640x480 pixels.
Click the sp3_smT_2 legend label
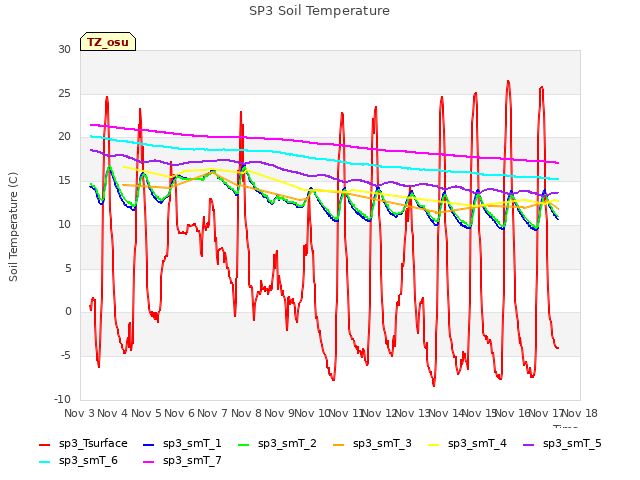click(x=287, y=444)
